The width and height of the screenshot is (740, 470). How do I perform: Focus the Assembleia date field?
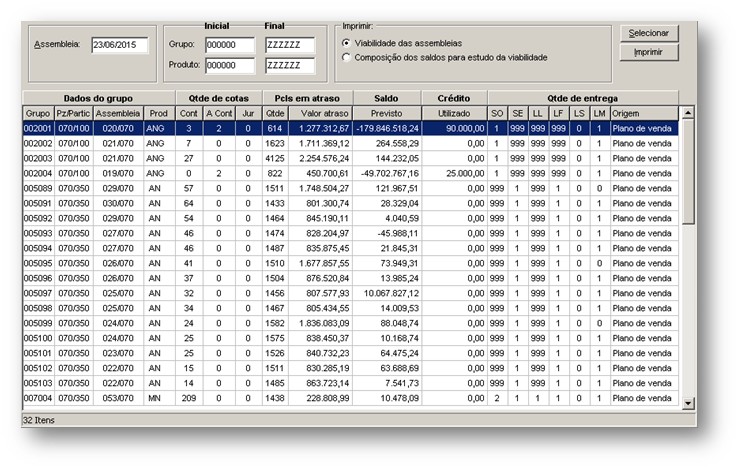(x=119, y=45)
